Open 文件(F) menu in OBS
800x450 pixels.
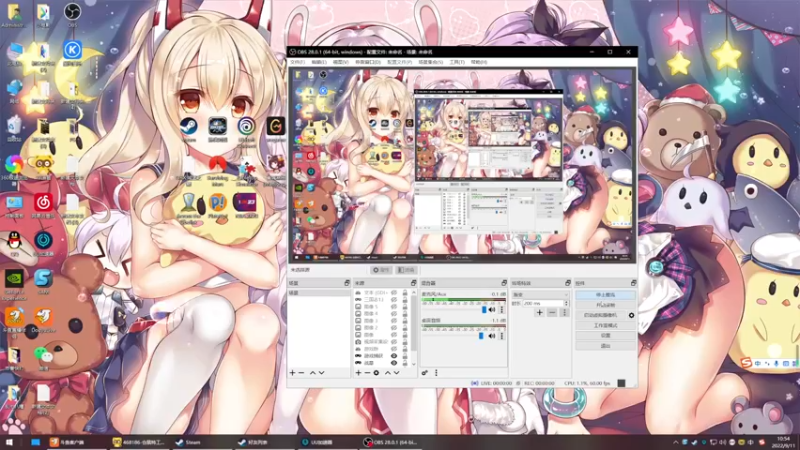pos(297,62)
